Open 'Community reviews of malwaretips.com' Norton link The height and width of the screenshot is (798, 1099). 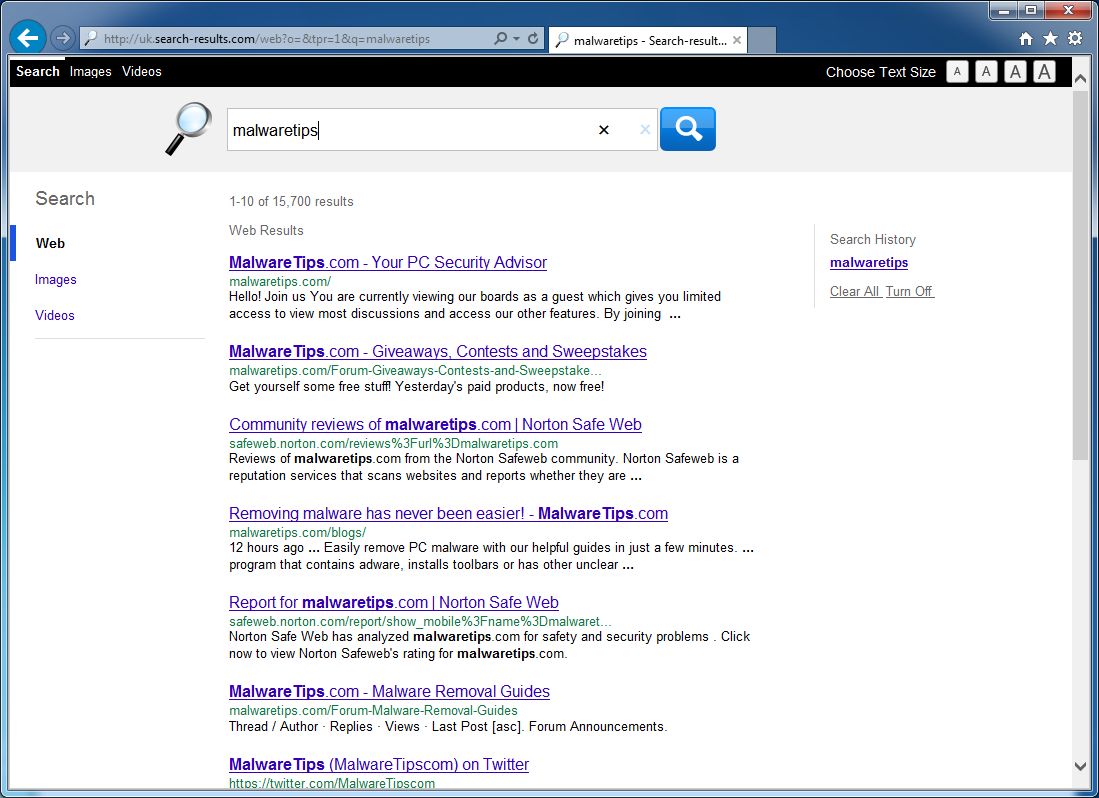(x=435, y=424)
